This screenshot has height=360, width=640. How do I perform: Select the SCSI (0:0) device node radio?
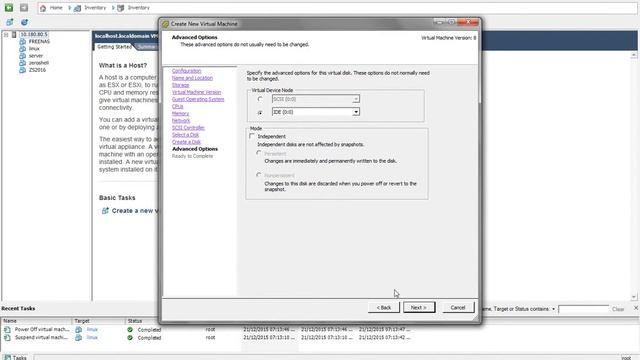pos(260,99)
